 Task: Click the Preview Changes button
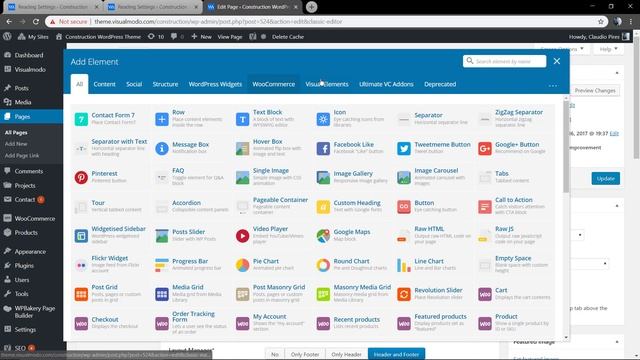[x=595, y=91]
